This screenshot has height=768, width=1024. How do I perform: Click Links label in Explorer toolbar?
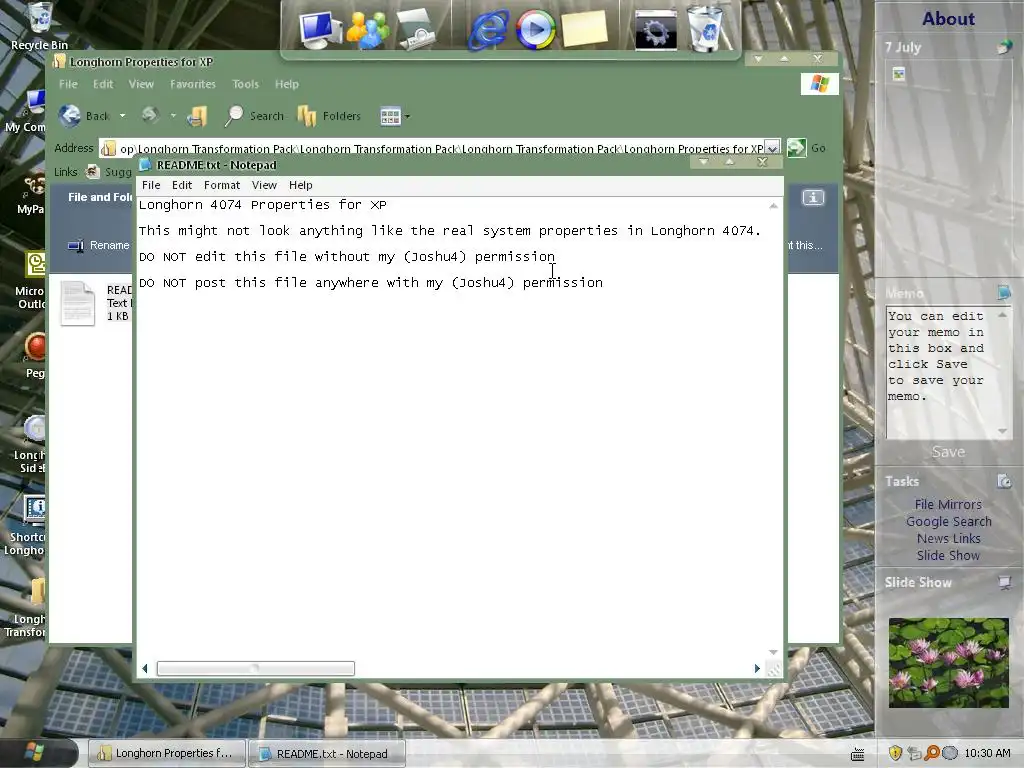65,172
